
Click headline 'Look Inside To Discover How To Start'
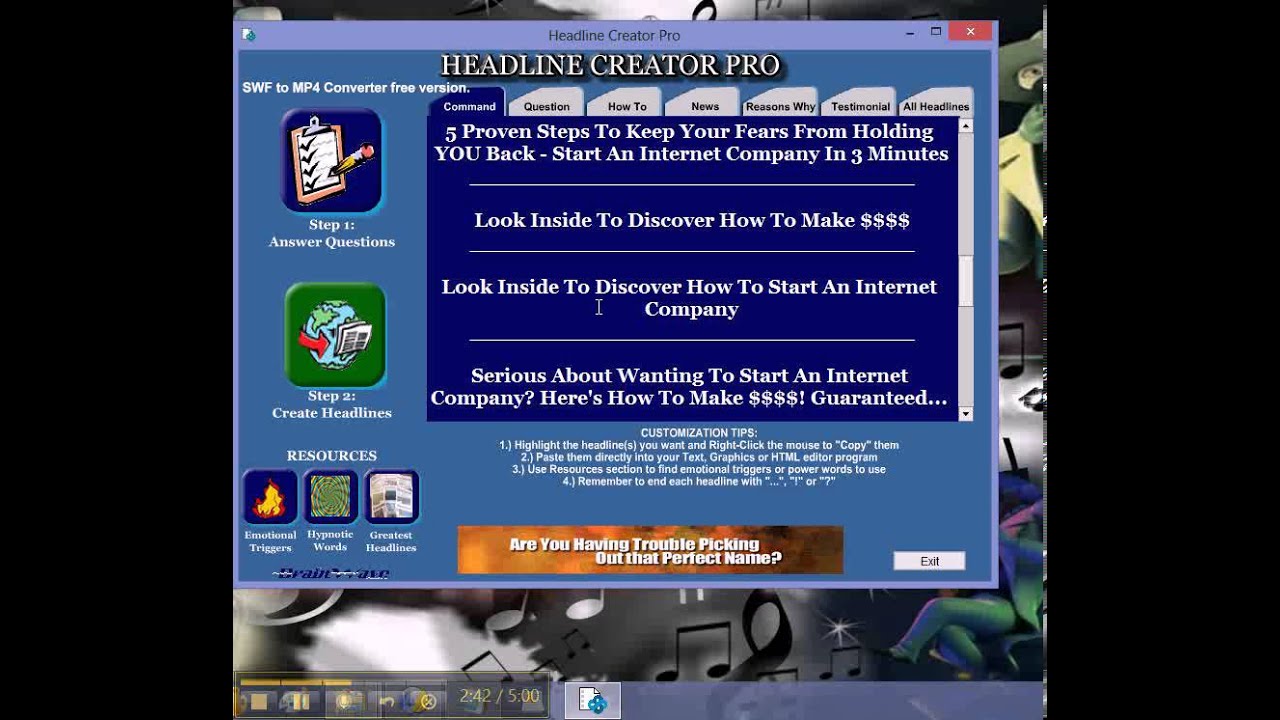[x=690, y=298]
